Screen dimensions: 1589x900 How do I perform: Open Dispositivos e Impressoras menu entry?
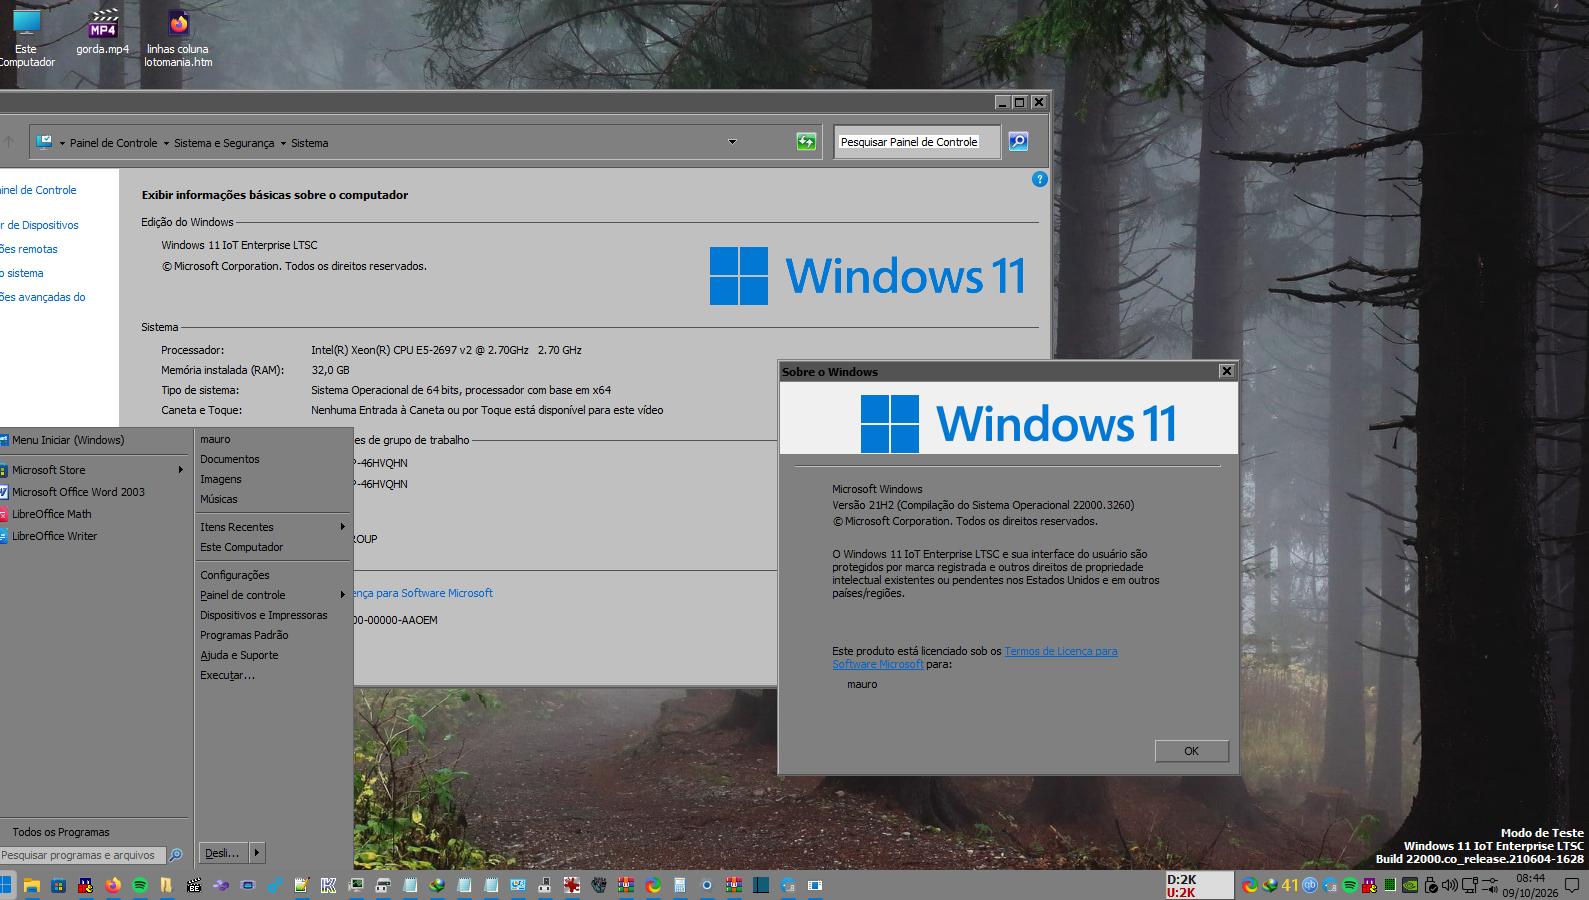pos(263,615)
